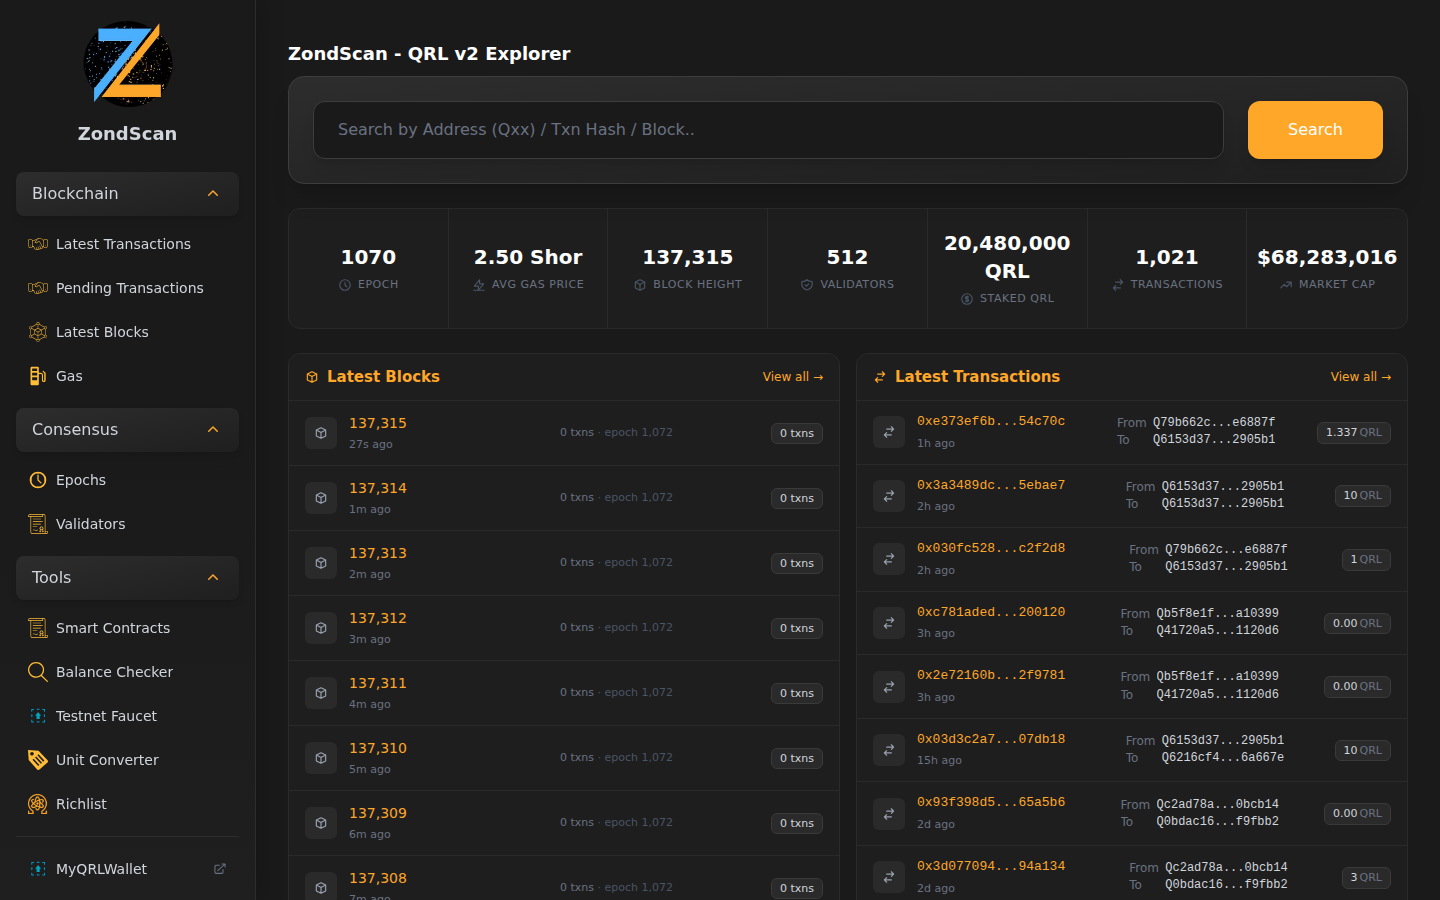
Task: Click the Latest Blocks header cube icon
Action: [312, 377]
